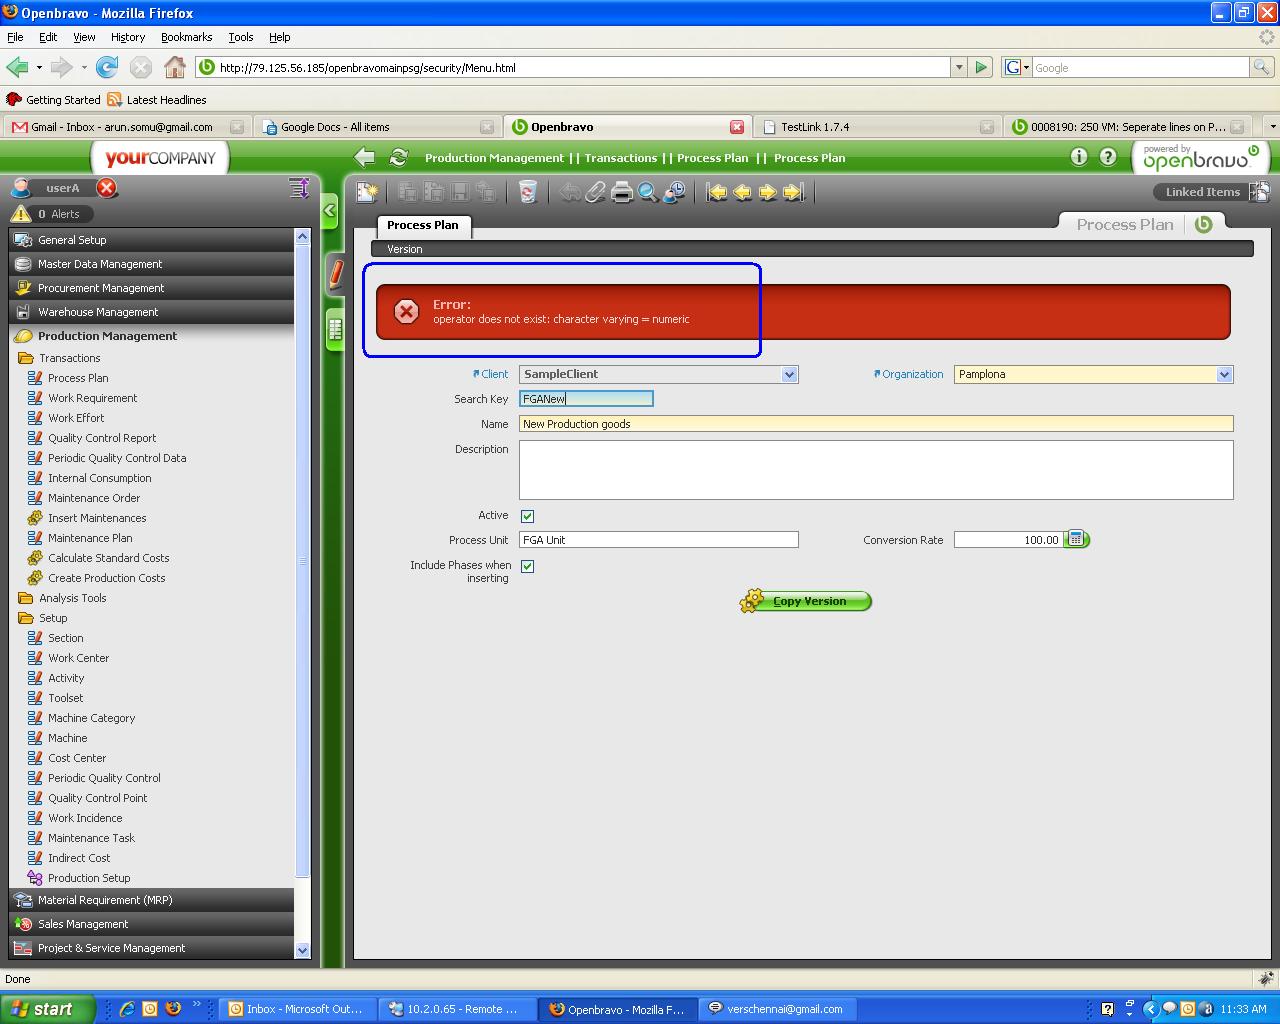The image size is (1280, 1024).
Task: Click the Help question mark icon
Action: point(1108,157)
